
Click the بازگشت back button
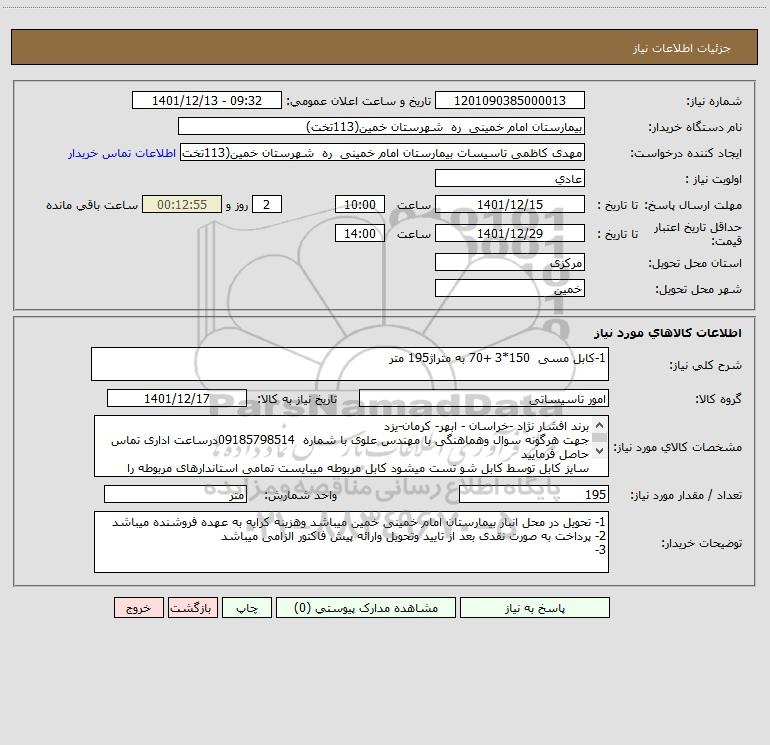tap(192, 608)
